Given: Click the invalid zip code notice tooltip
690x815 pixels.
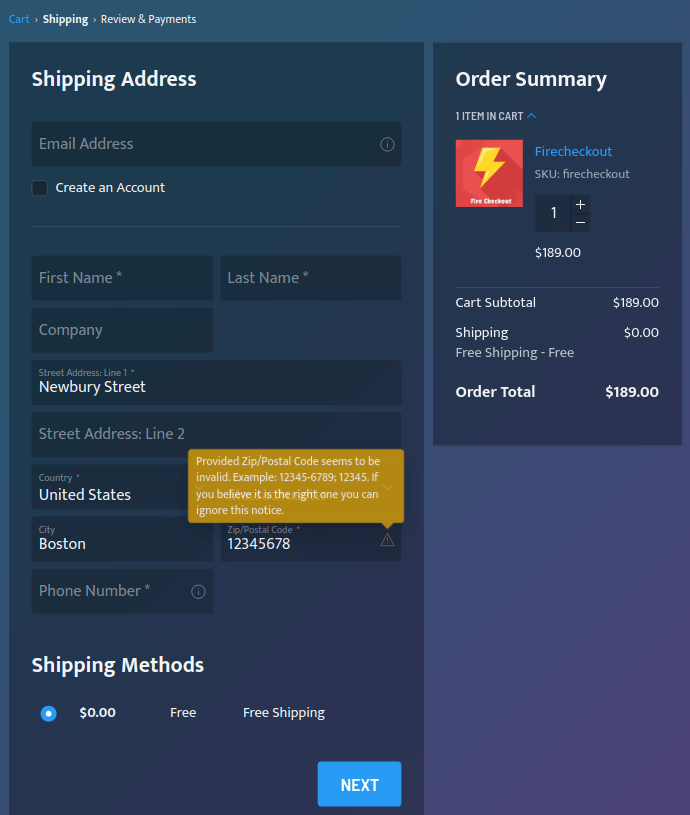Looking at the screenshot, I should 296,486.
